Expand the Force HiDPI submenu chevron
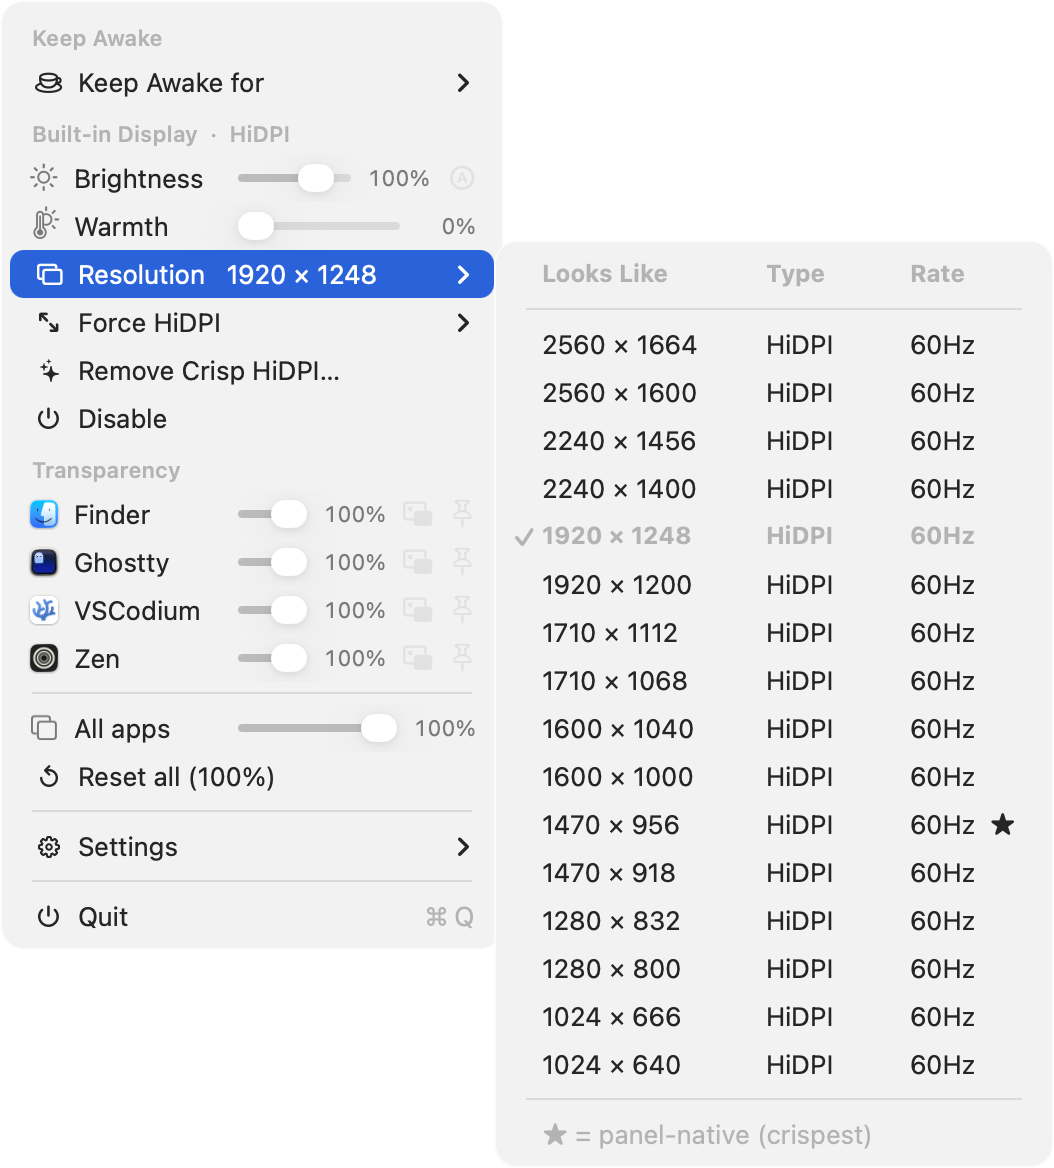The width and height of the screenshot is (1054, 1168). (463, 323)
